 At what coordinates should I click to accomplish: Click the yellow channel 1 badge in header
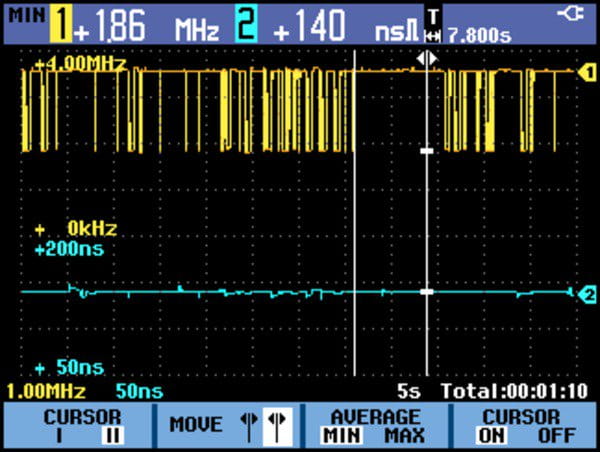[x=60, y=25]
